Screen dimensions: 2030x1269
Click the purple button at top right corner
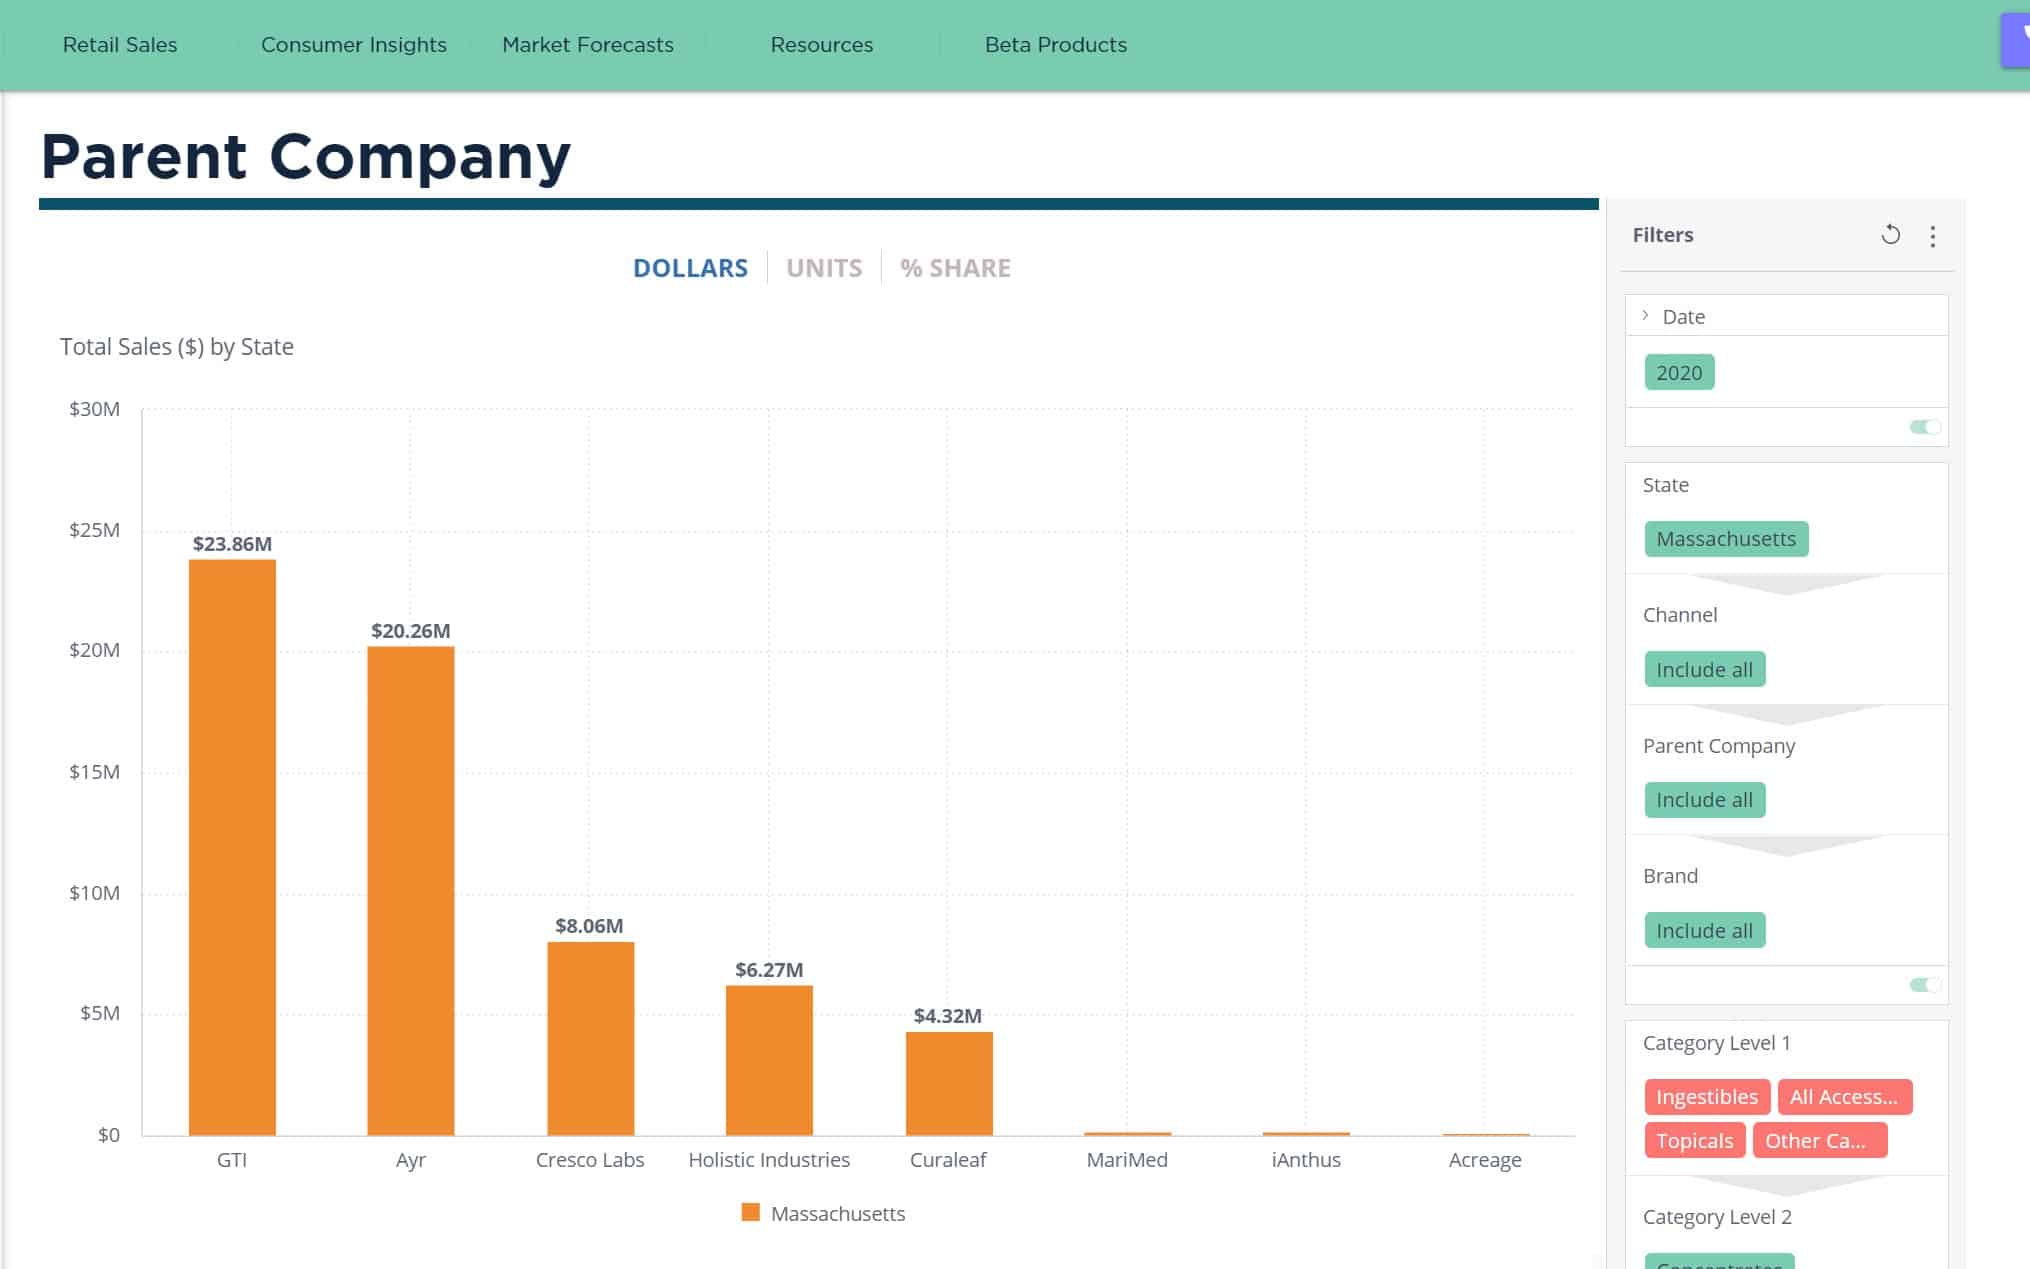click(2016, 40)
